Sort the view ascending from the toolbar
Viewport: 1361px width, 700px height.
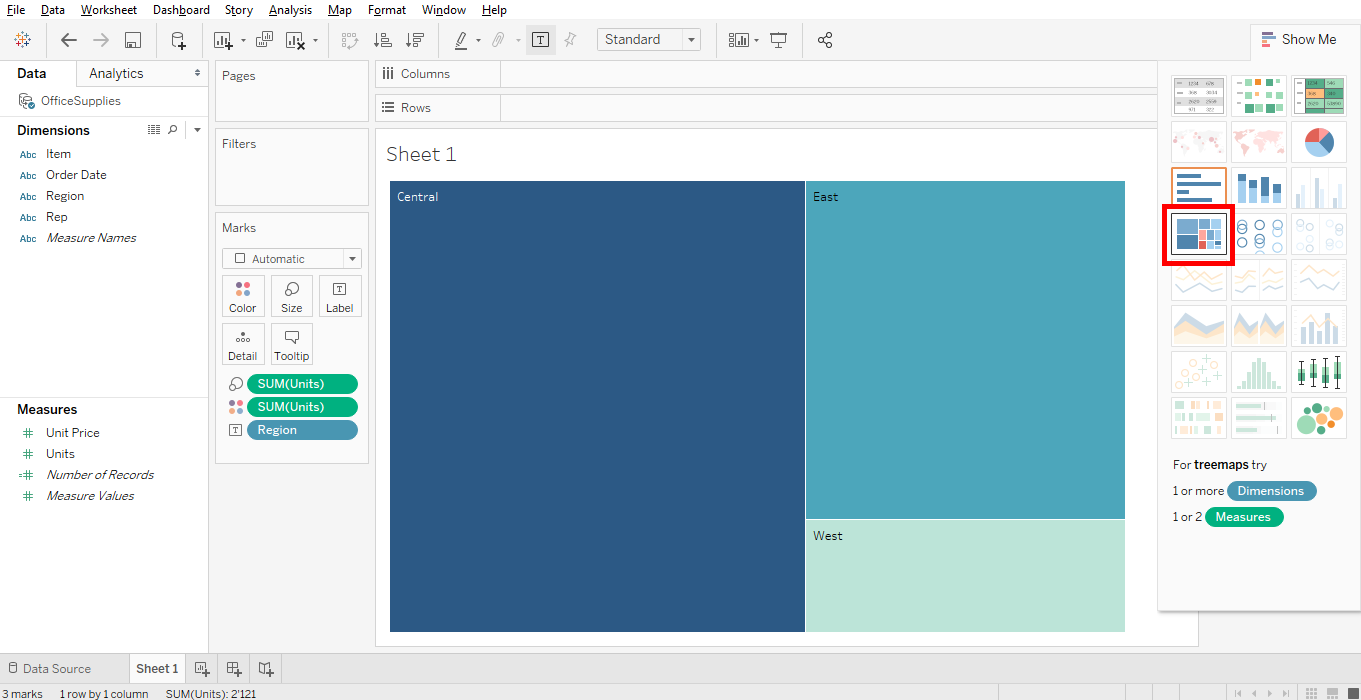coord(382,39)
